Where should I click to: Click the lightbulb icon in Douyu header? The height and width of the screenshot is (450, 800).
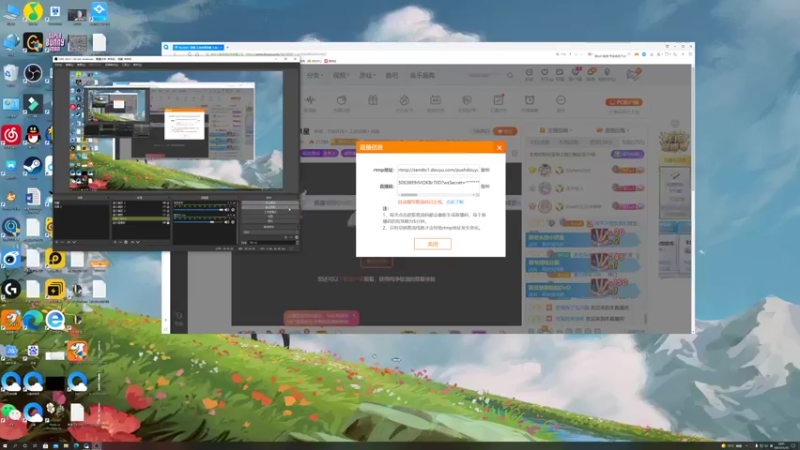(607, 72)
